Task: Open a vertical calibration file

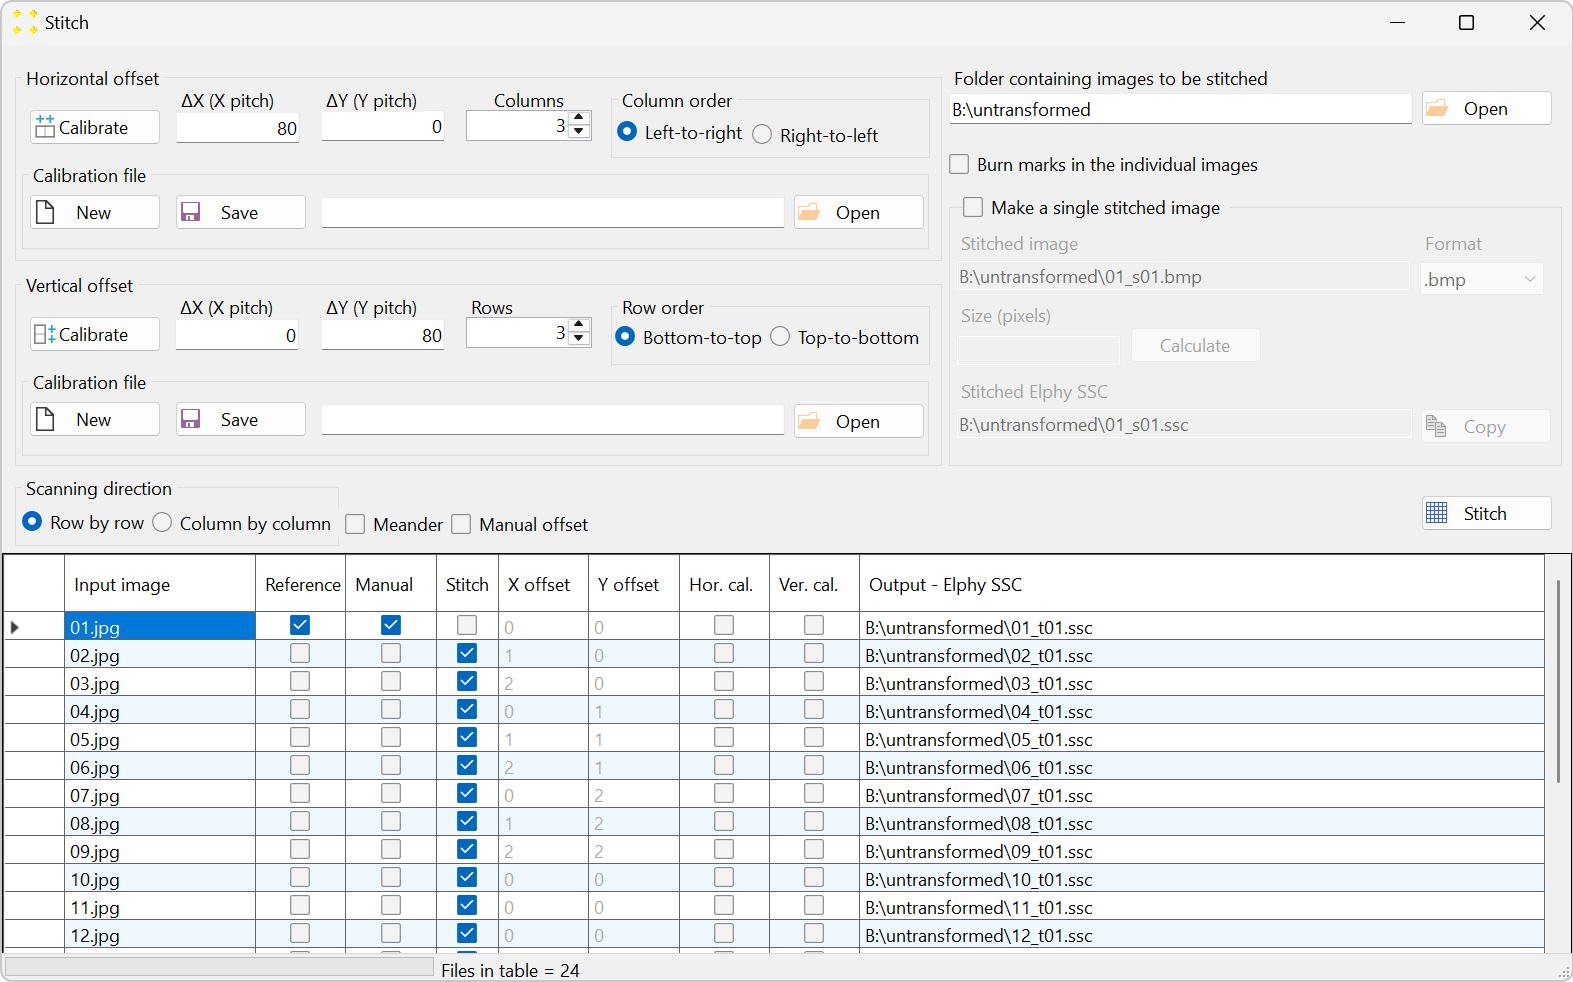Action: (x=859, y=421)
